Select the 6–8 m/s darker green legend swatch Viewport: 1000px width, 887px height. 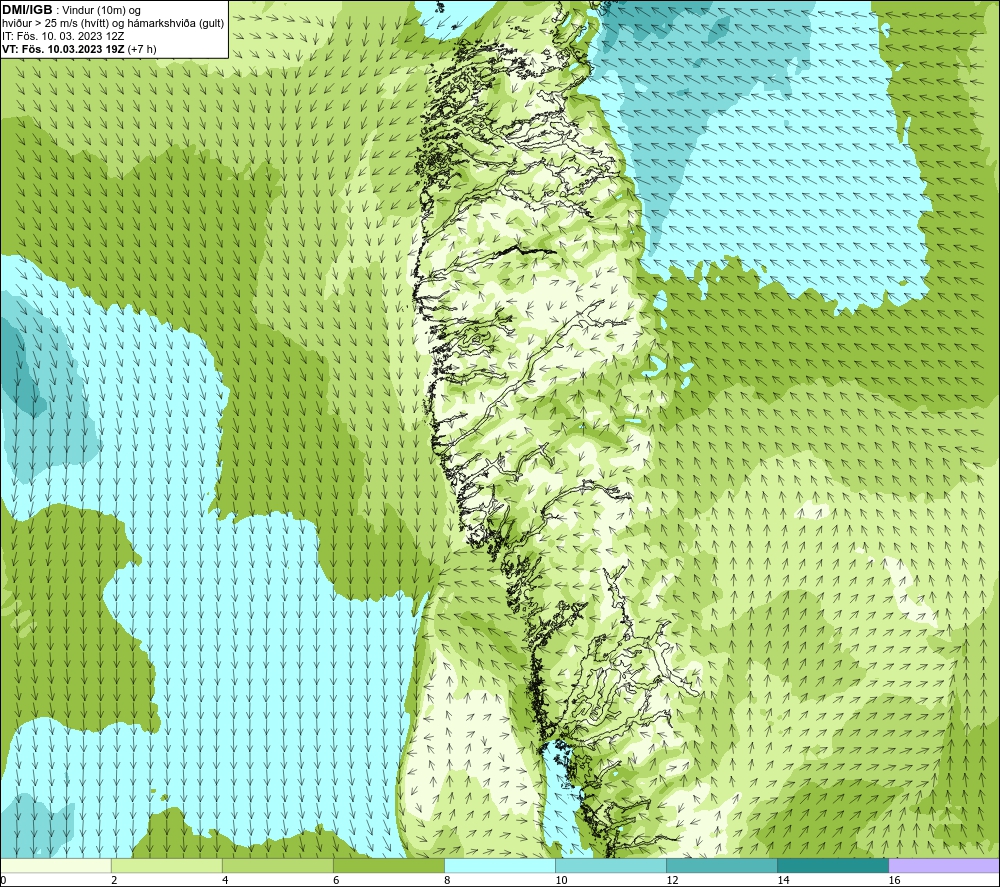[389, 865]
